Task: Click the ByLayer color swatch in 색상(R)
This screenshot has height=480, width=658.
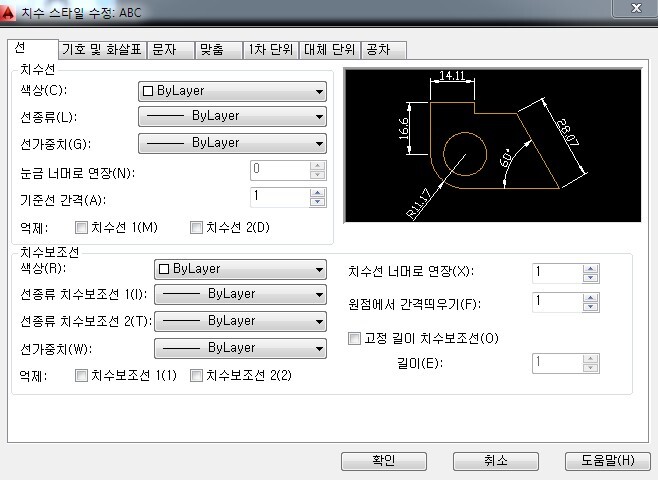Action: pos(164,269)
